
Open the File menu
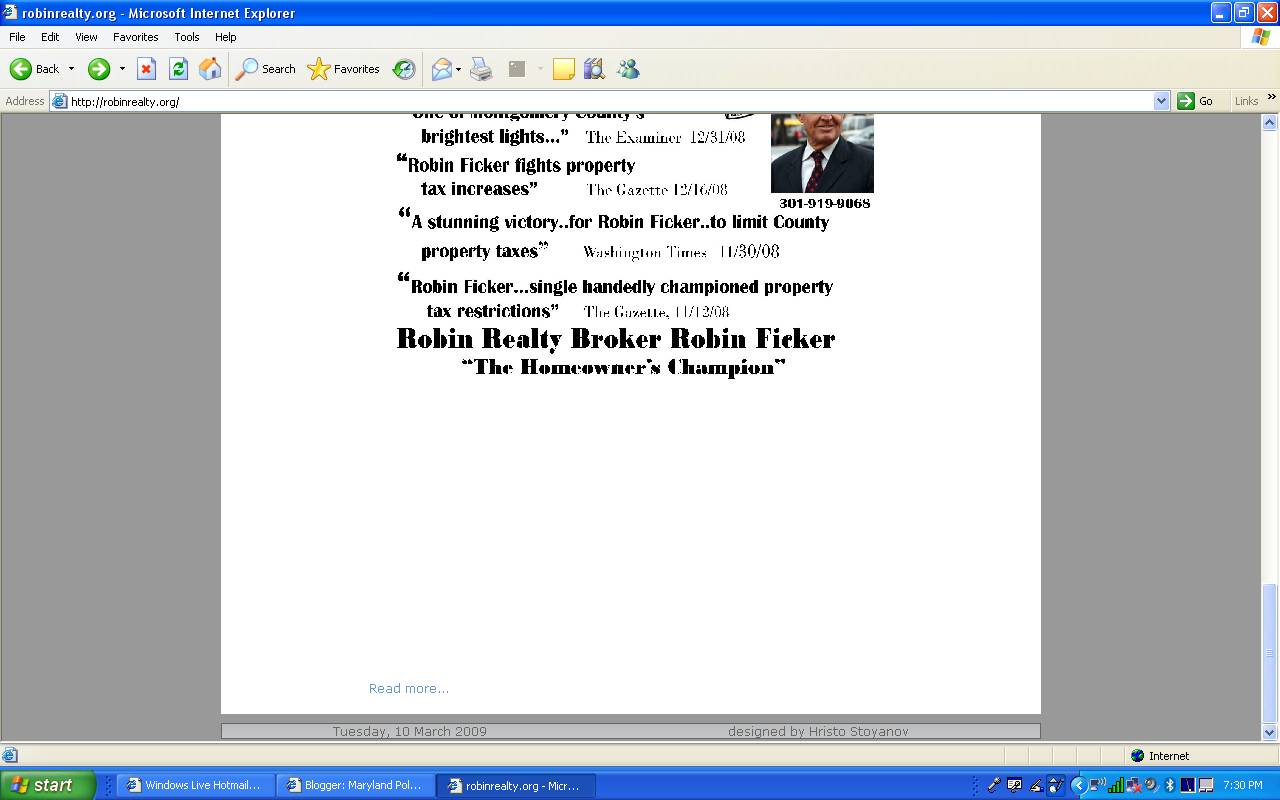click(x=17, y=37)
